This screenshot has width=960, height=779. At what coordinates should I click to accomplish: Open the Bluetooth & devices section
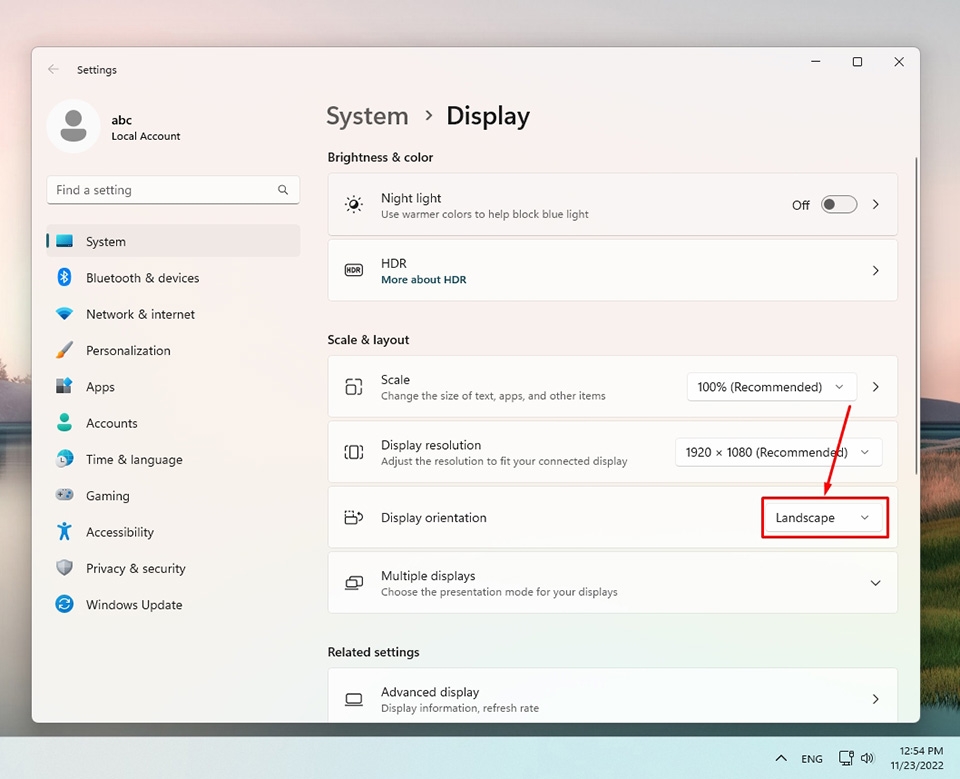pos(143,277)
